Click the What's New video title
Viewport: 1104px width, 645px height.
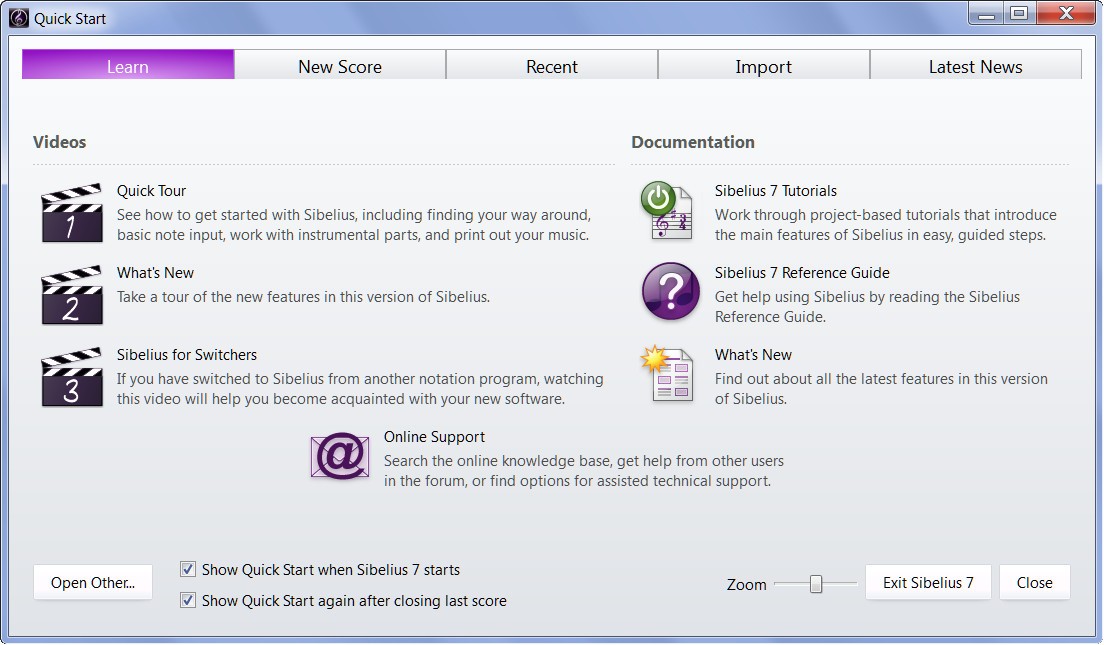[x=155, y=273]
